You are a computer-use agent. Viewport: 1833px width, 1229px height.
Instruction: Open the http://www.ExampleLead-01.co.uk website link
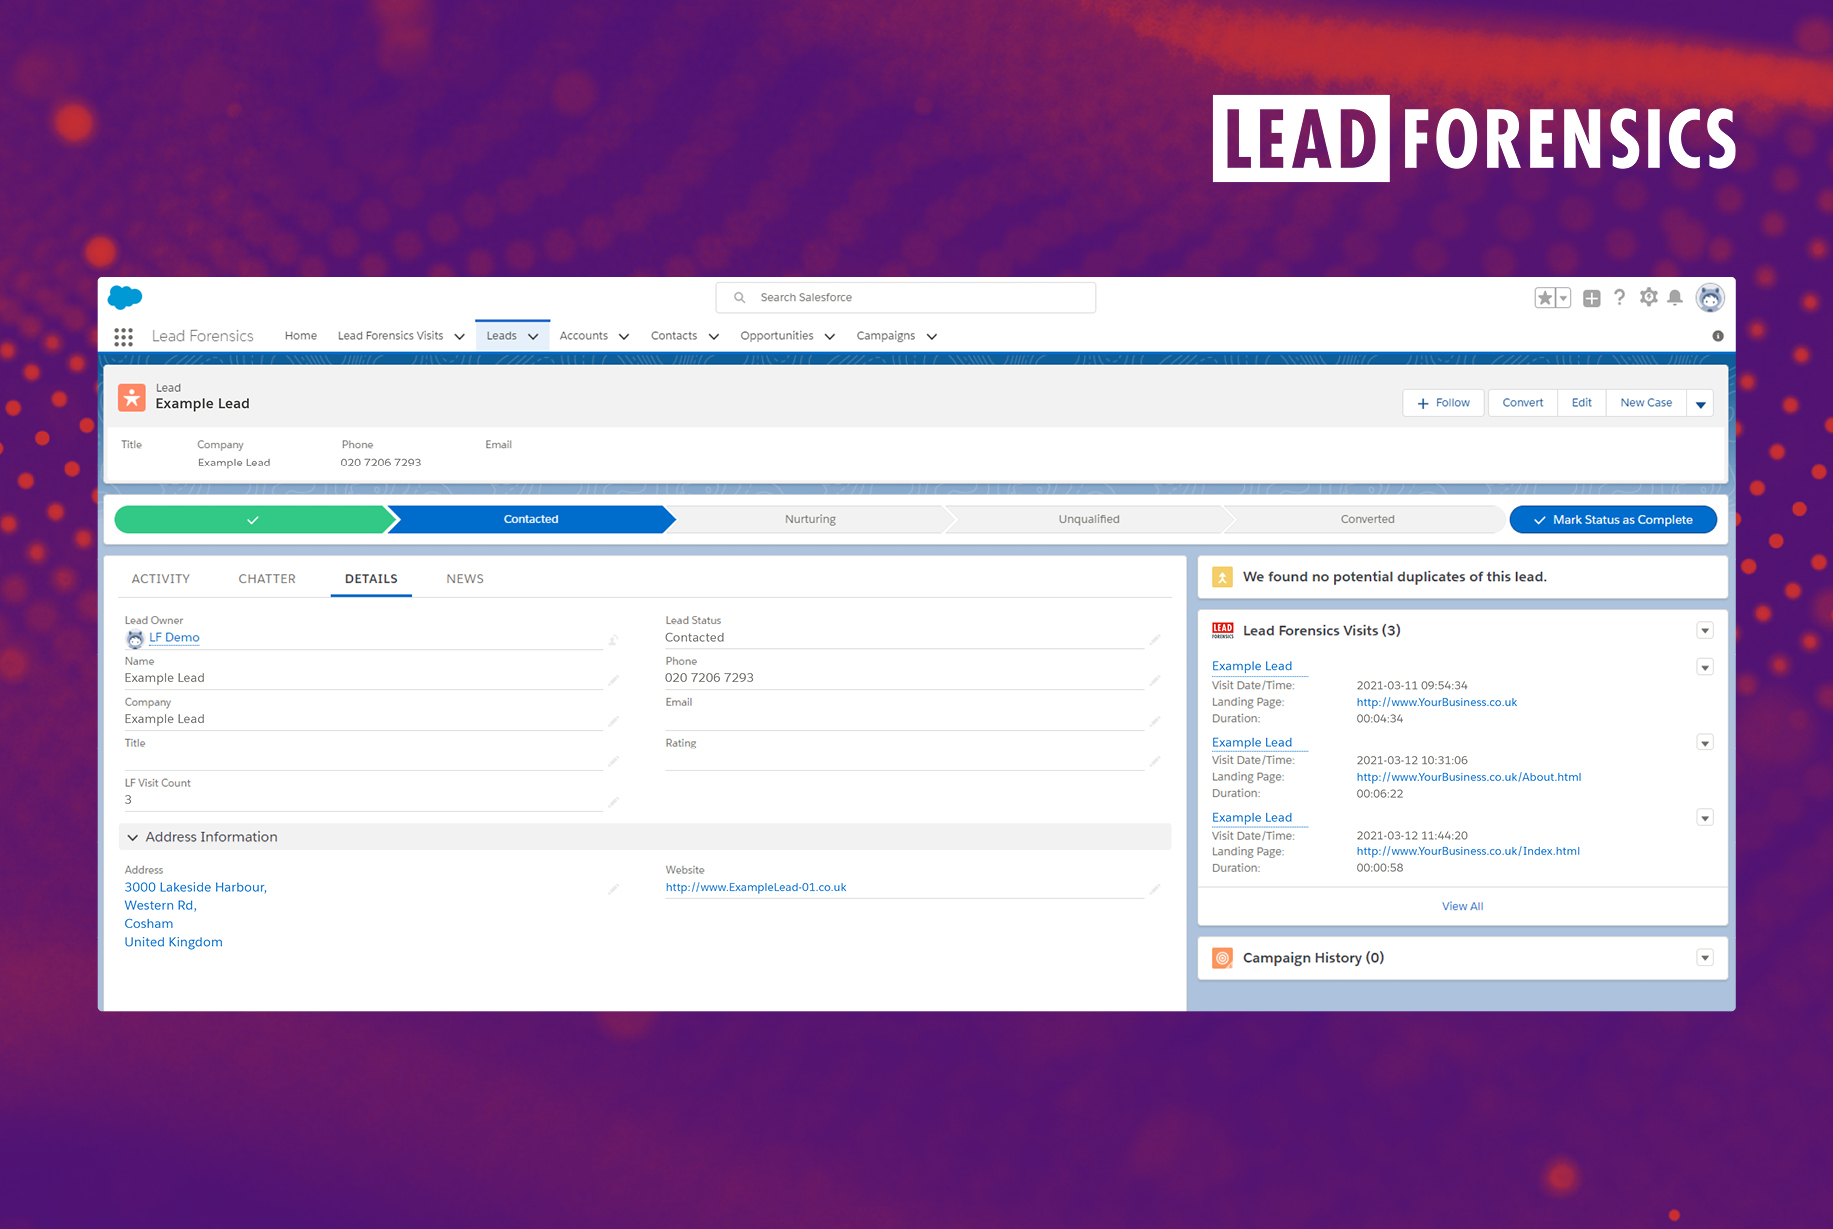point(756,887)
